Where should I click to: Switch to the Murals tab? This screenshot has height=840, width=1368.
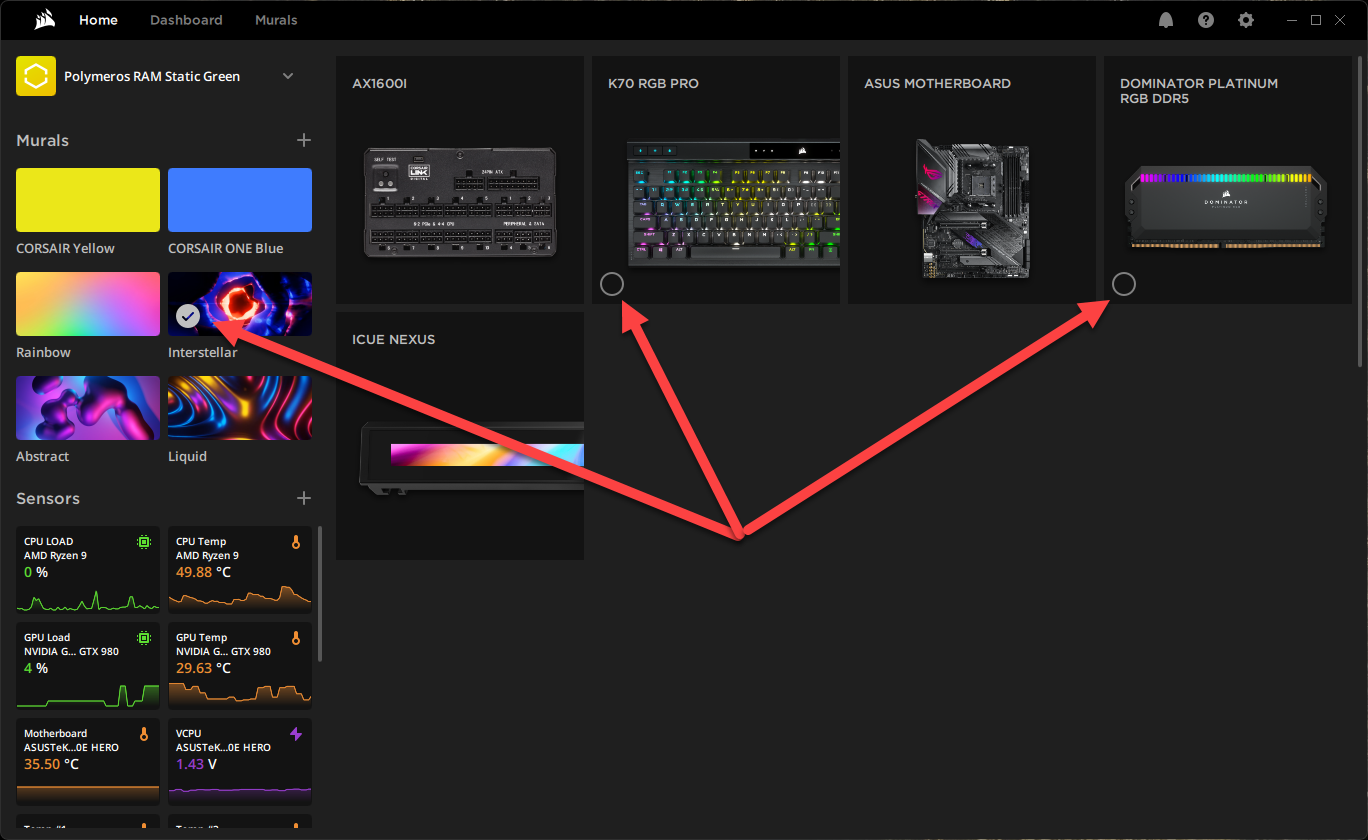coord(276,20)
